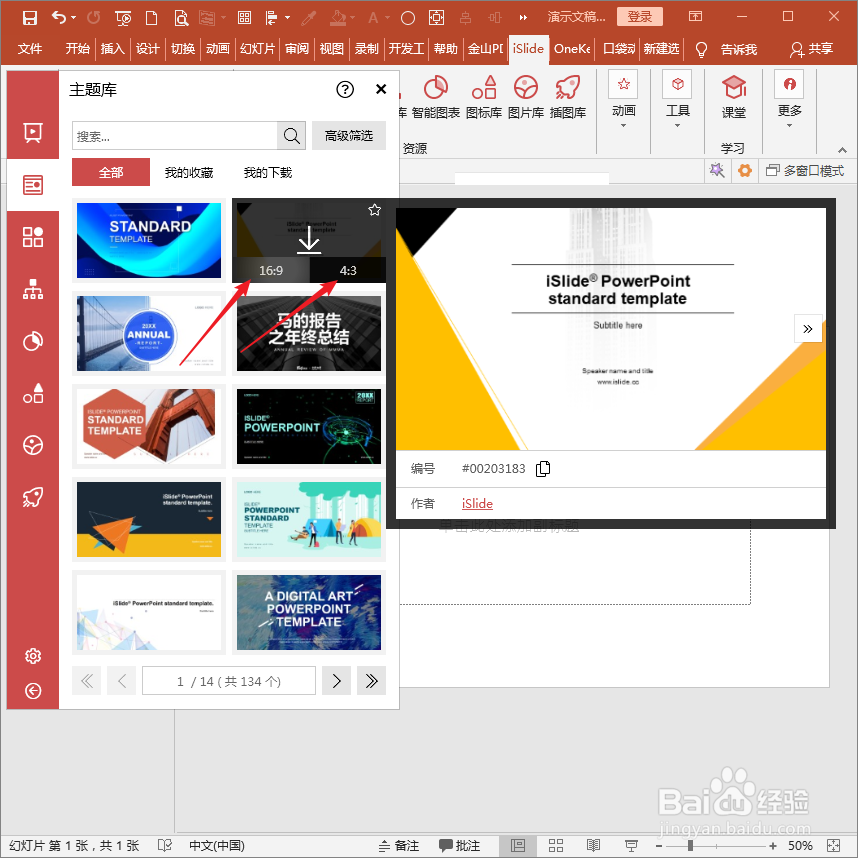
Task: Copy the template number #00203183
Action: (543, 468)
